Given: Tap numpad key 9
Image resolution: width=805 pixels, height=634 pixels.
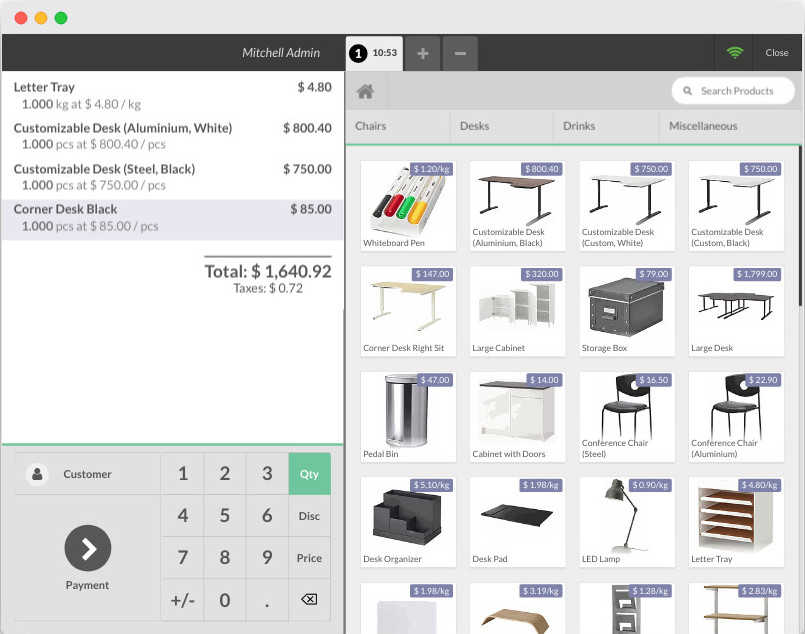Looking at the screenshot, I should [x=267, y=558].
